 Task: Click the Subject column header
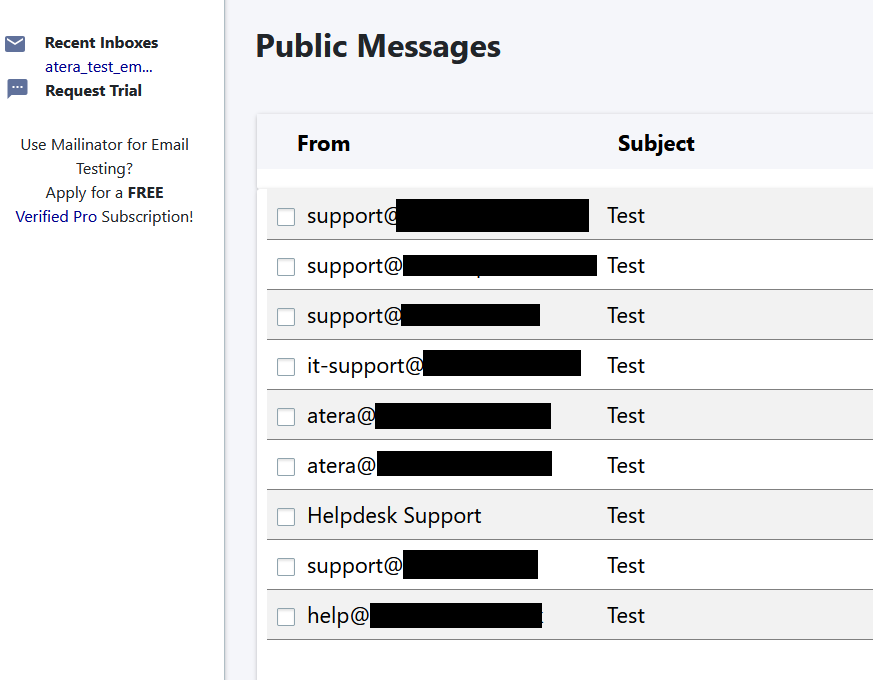[x=656, y=144]
